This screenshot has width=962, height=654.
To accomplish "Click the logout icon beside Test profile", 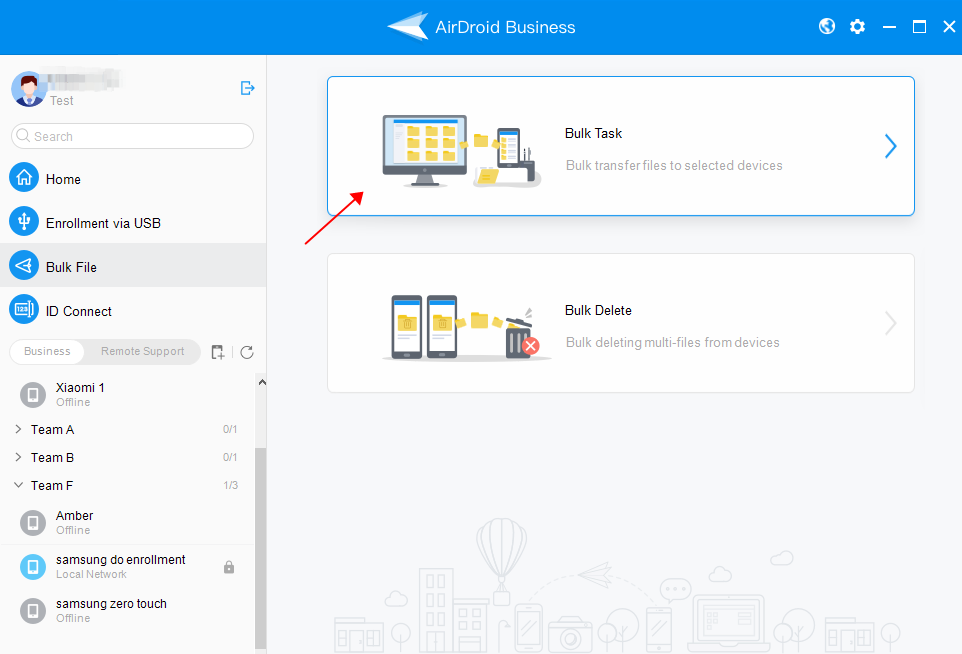I will (247, 88).
